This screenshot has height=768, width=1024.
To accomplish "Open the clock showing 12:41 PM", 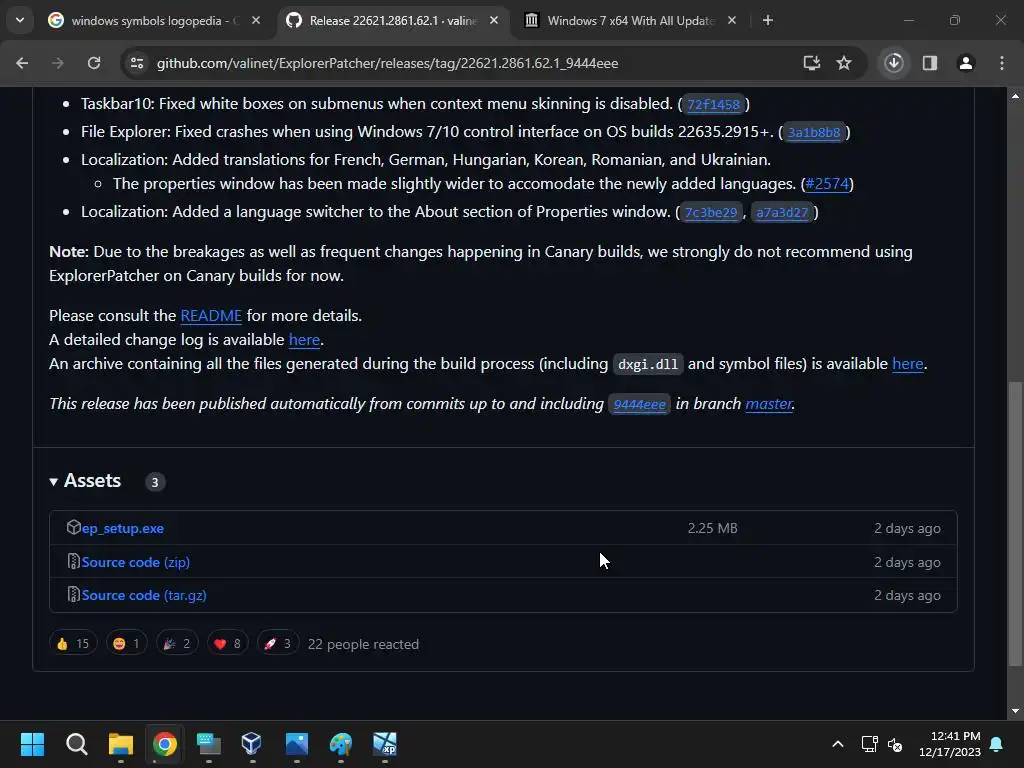I will coord(950,744).
